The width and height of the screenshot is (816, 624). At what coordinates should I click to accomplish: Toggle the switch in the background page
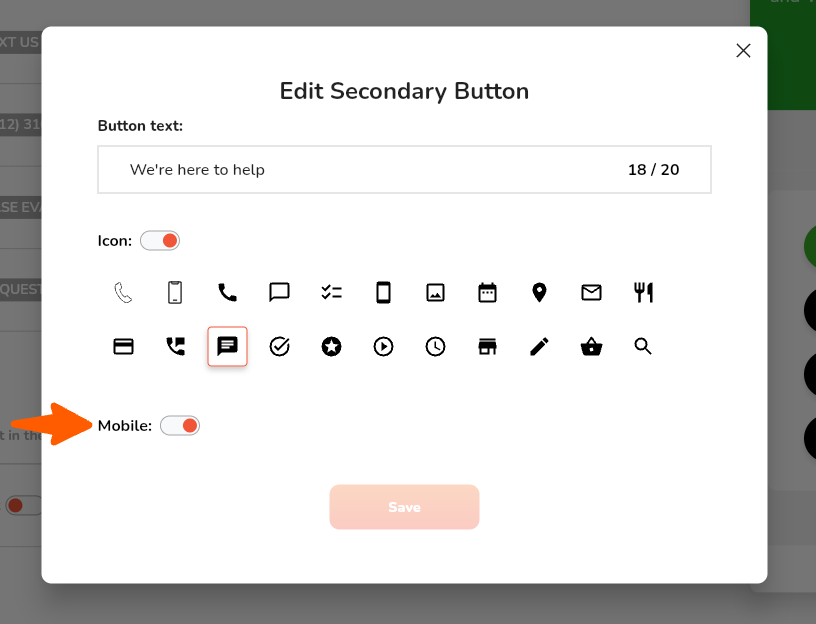23,505
